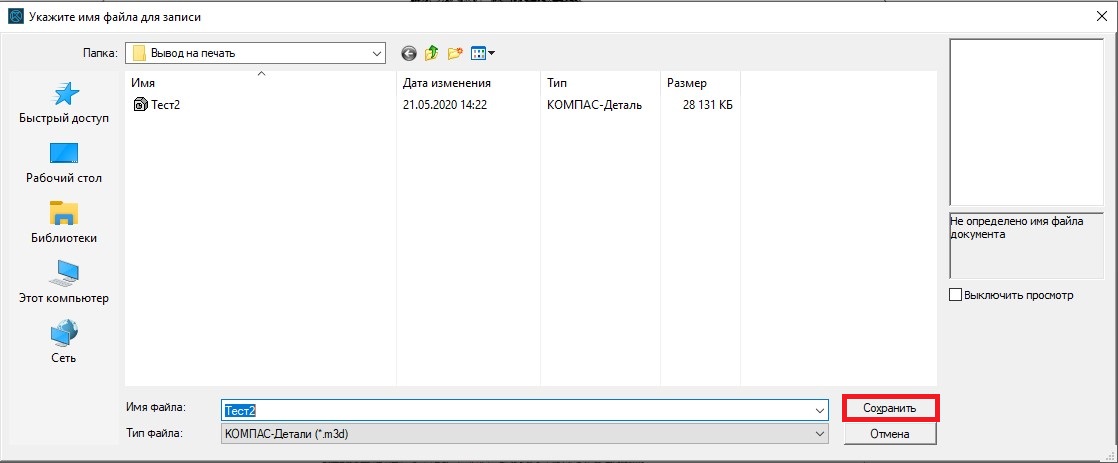
Task: Sort files by Размер column header
Action: (686, 82)
